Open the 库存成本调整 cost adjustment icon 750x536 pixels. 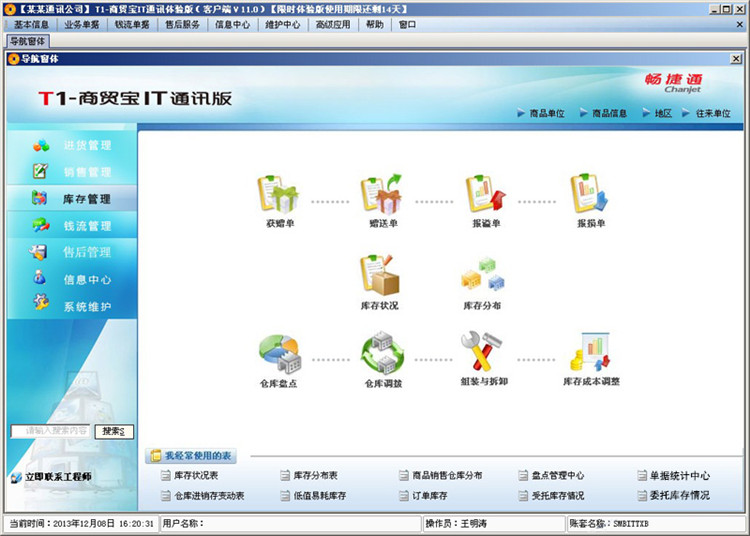click(590, 352)
